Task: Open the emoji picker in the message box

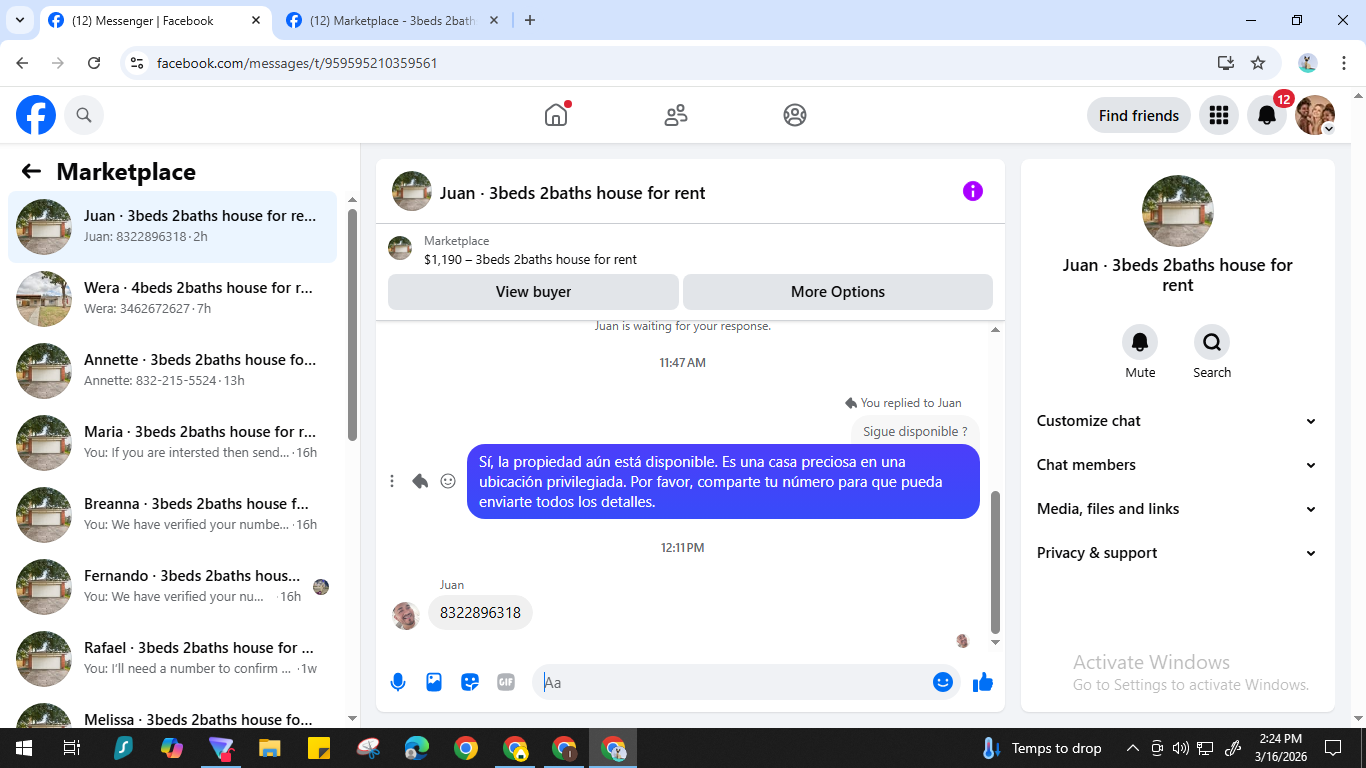Action: click(942, 682)
